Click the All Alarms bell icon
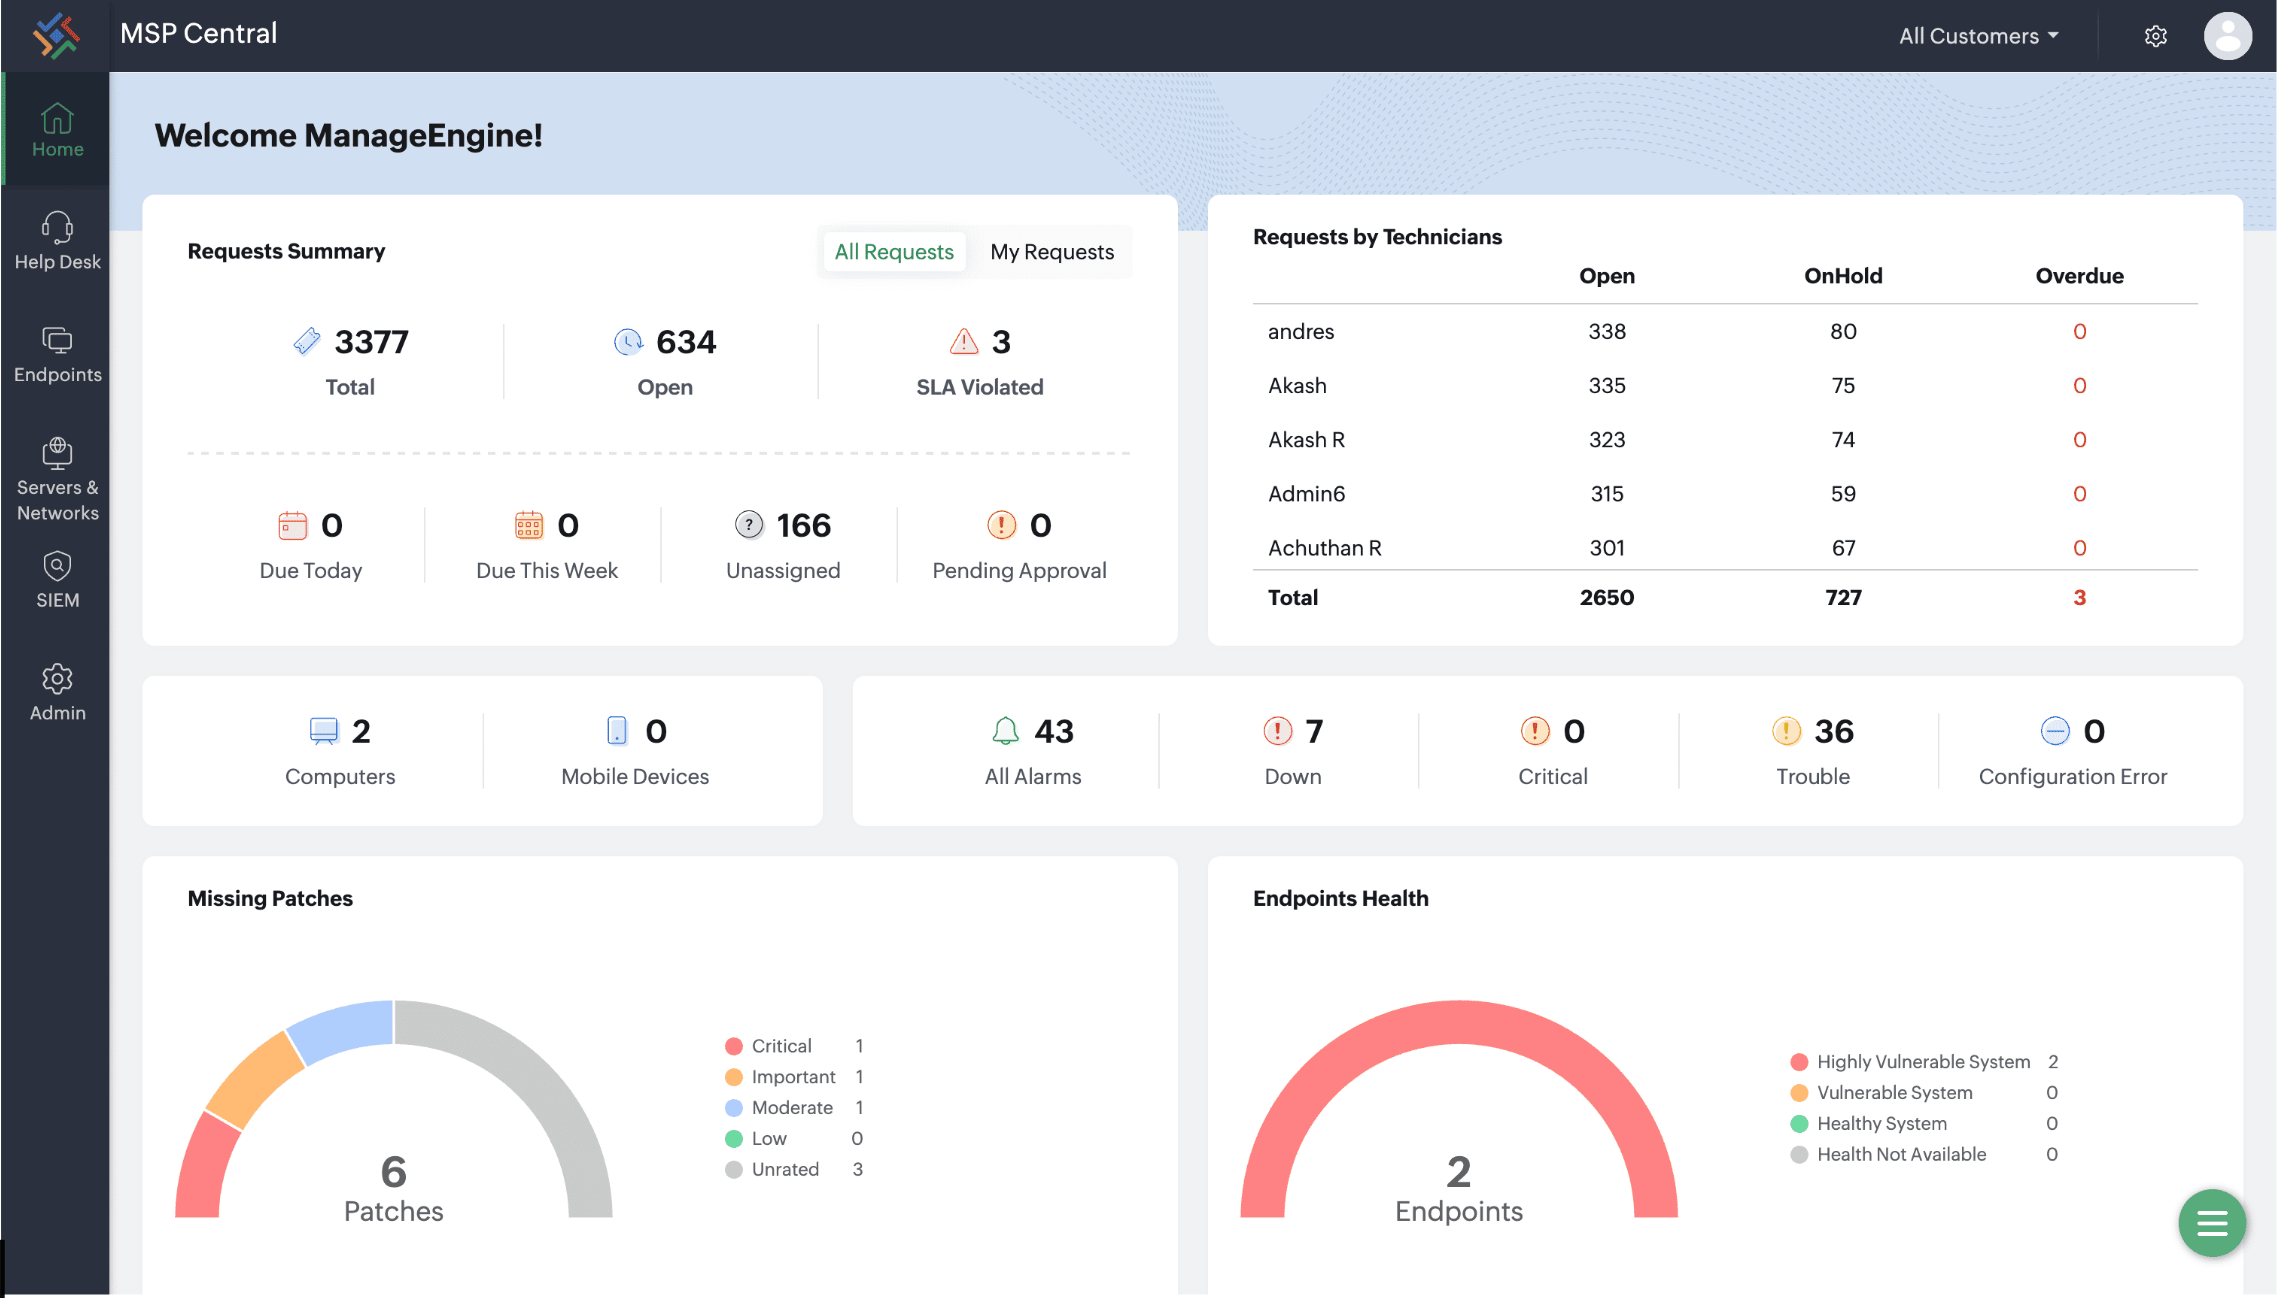The image size is (2278, 1298). click(1005, 731)
